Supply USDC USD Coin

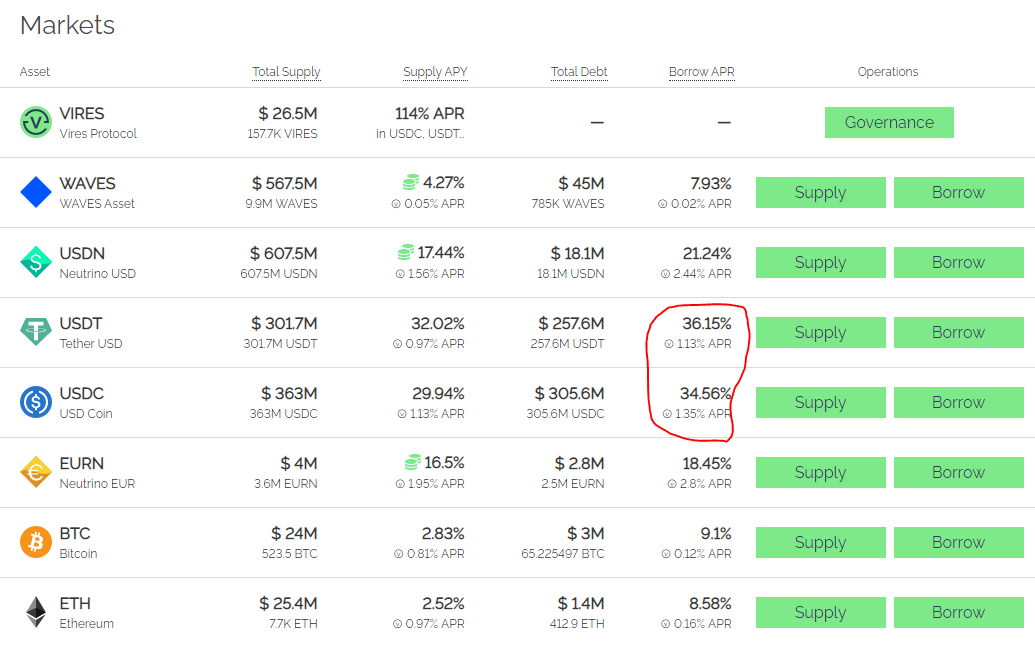click(820, 402)
